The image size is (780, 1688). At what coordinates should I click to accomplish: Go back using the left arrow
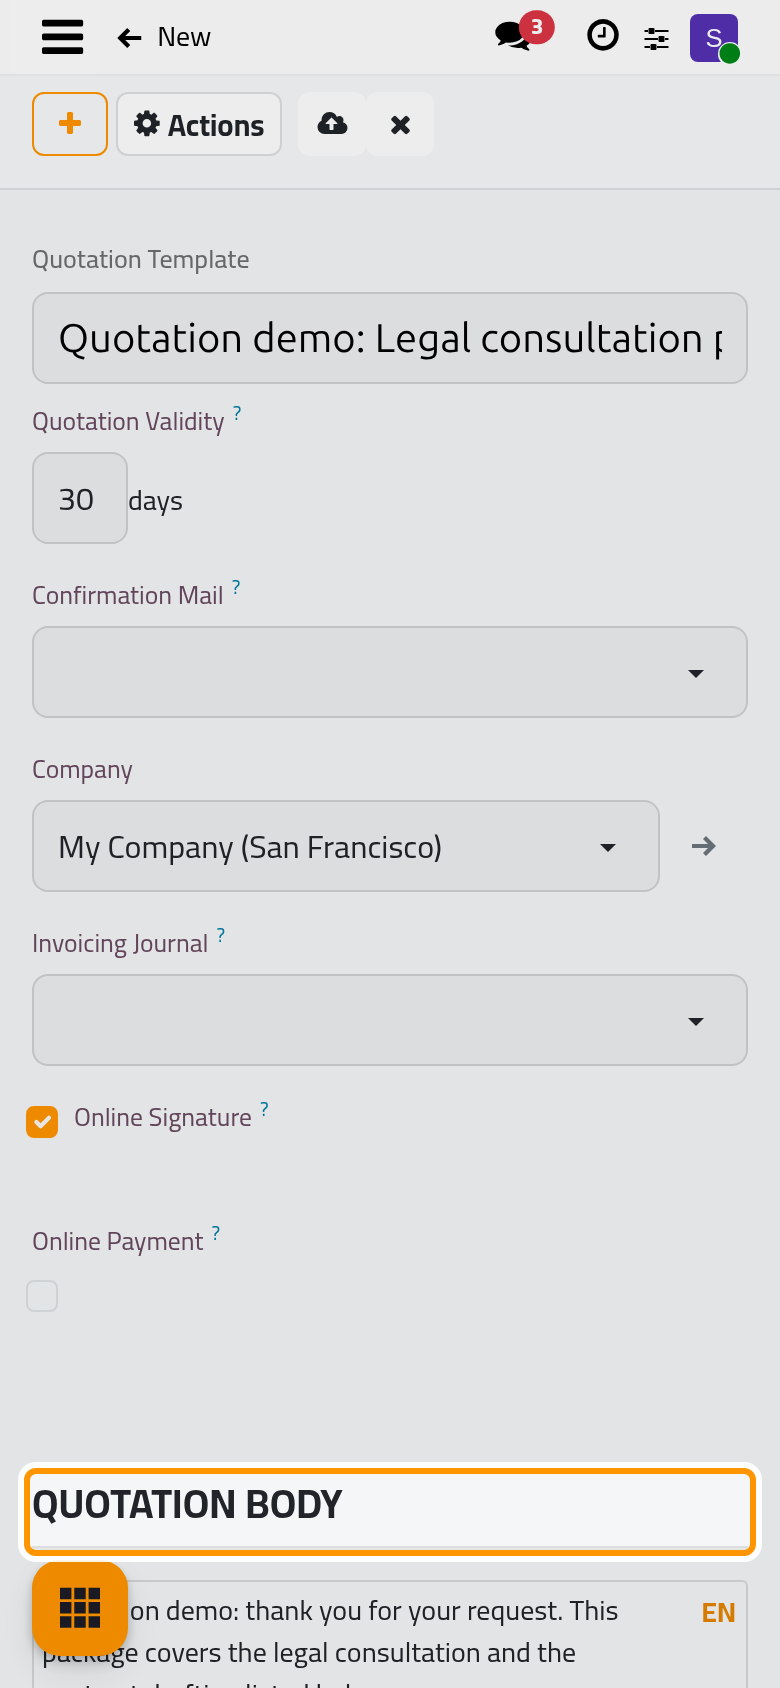pos(129,38)
